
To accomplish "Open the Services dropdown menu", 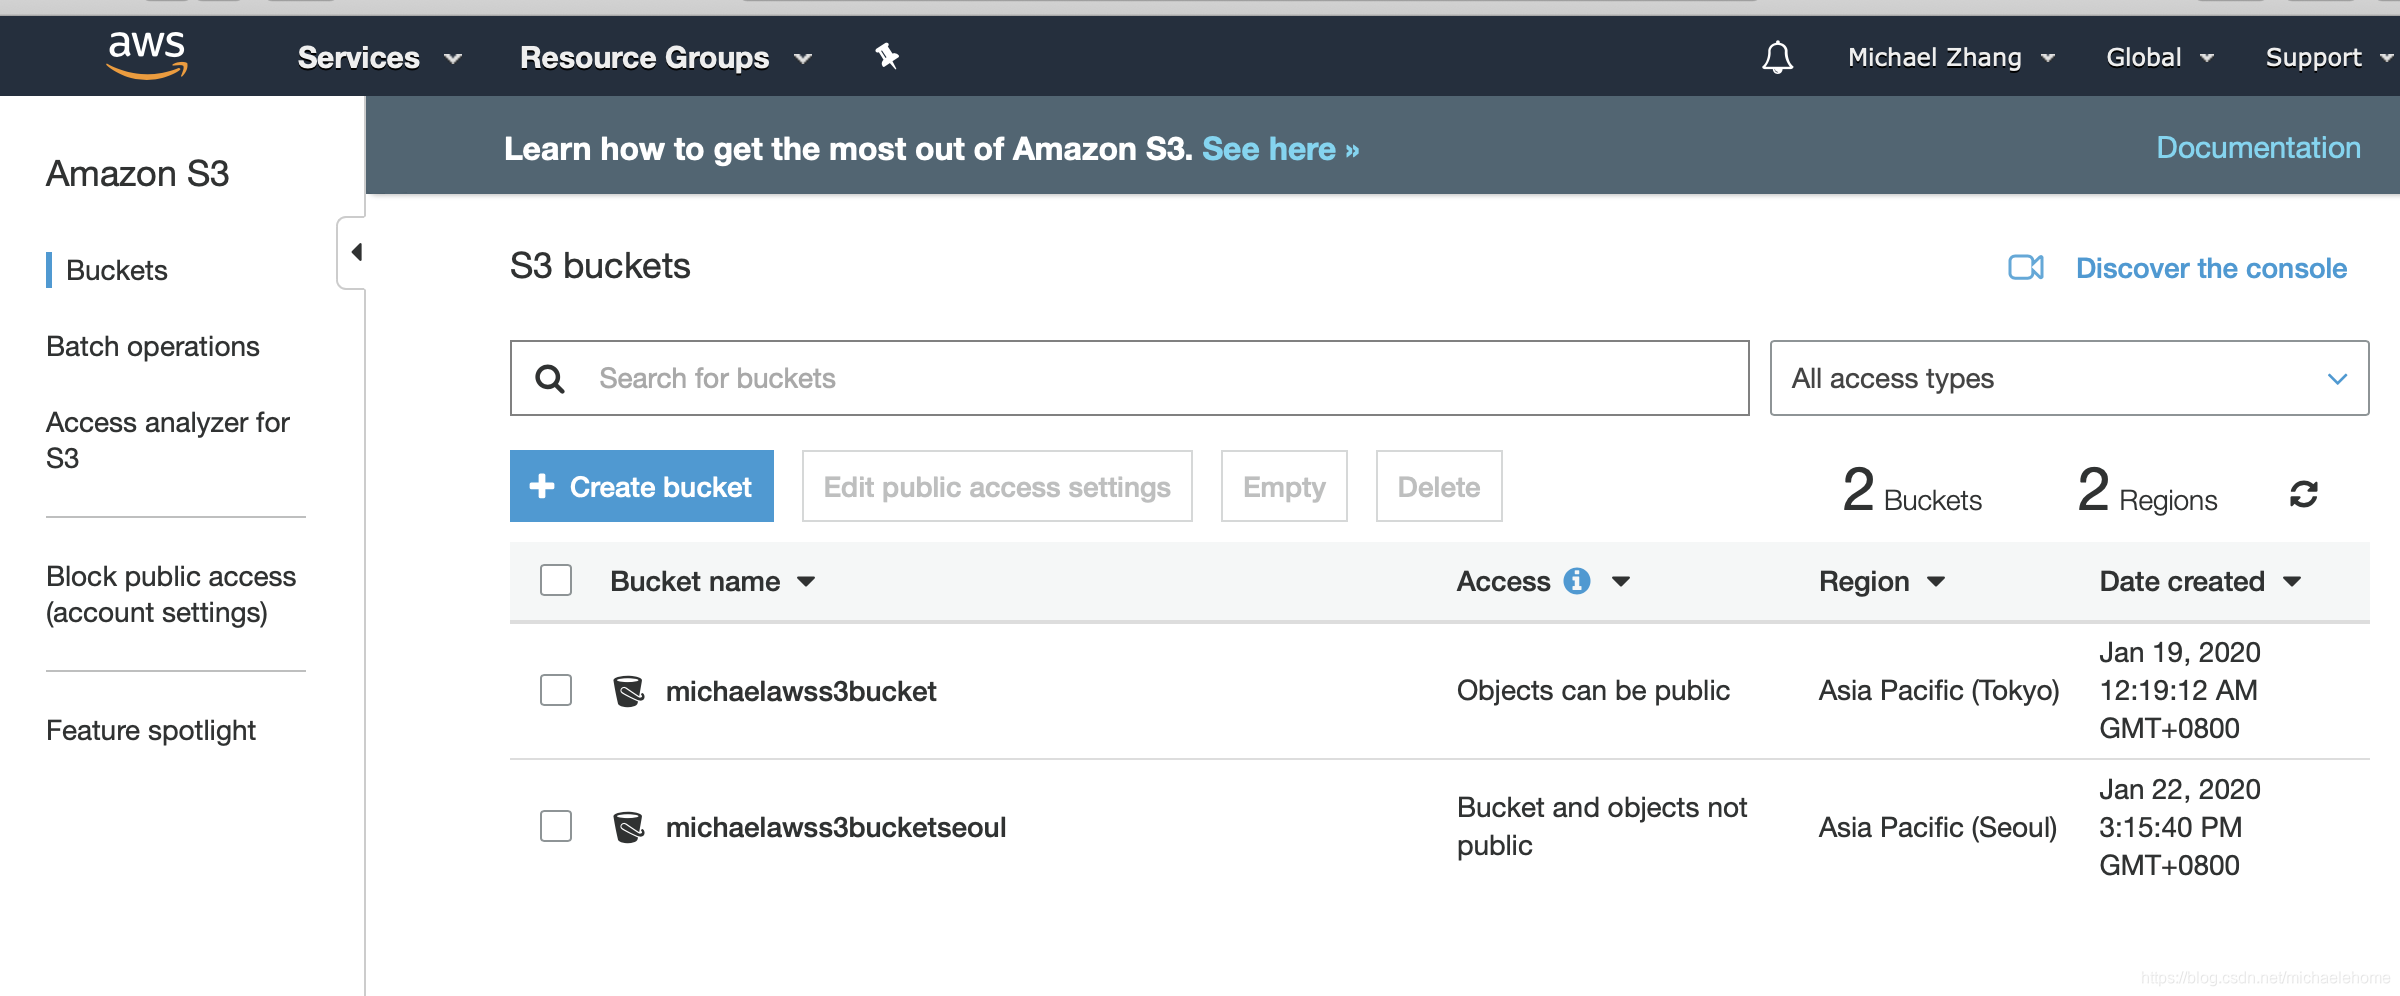I will (x=380, y=58).
